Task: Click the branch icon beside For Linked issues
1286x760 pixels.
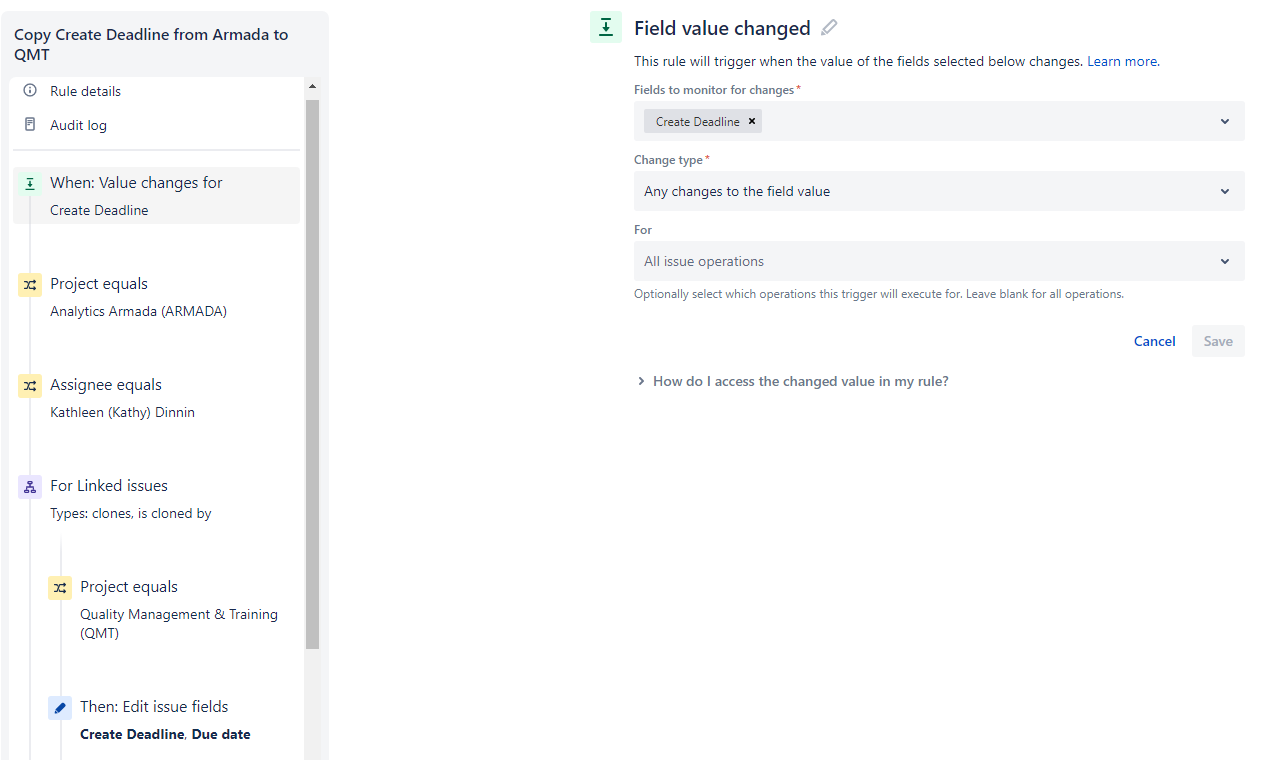Action: 30,487
